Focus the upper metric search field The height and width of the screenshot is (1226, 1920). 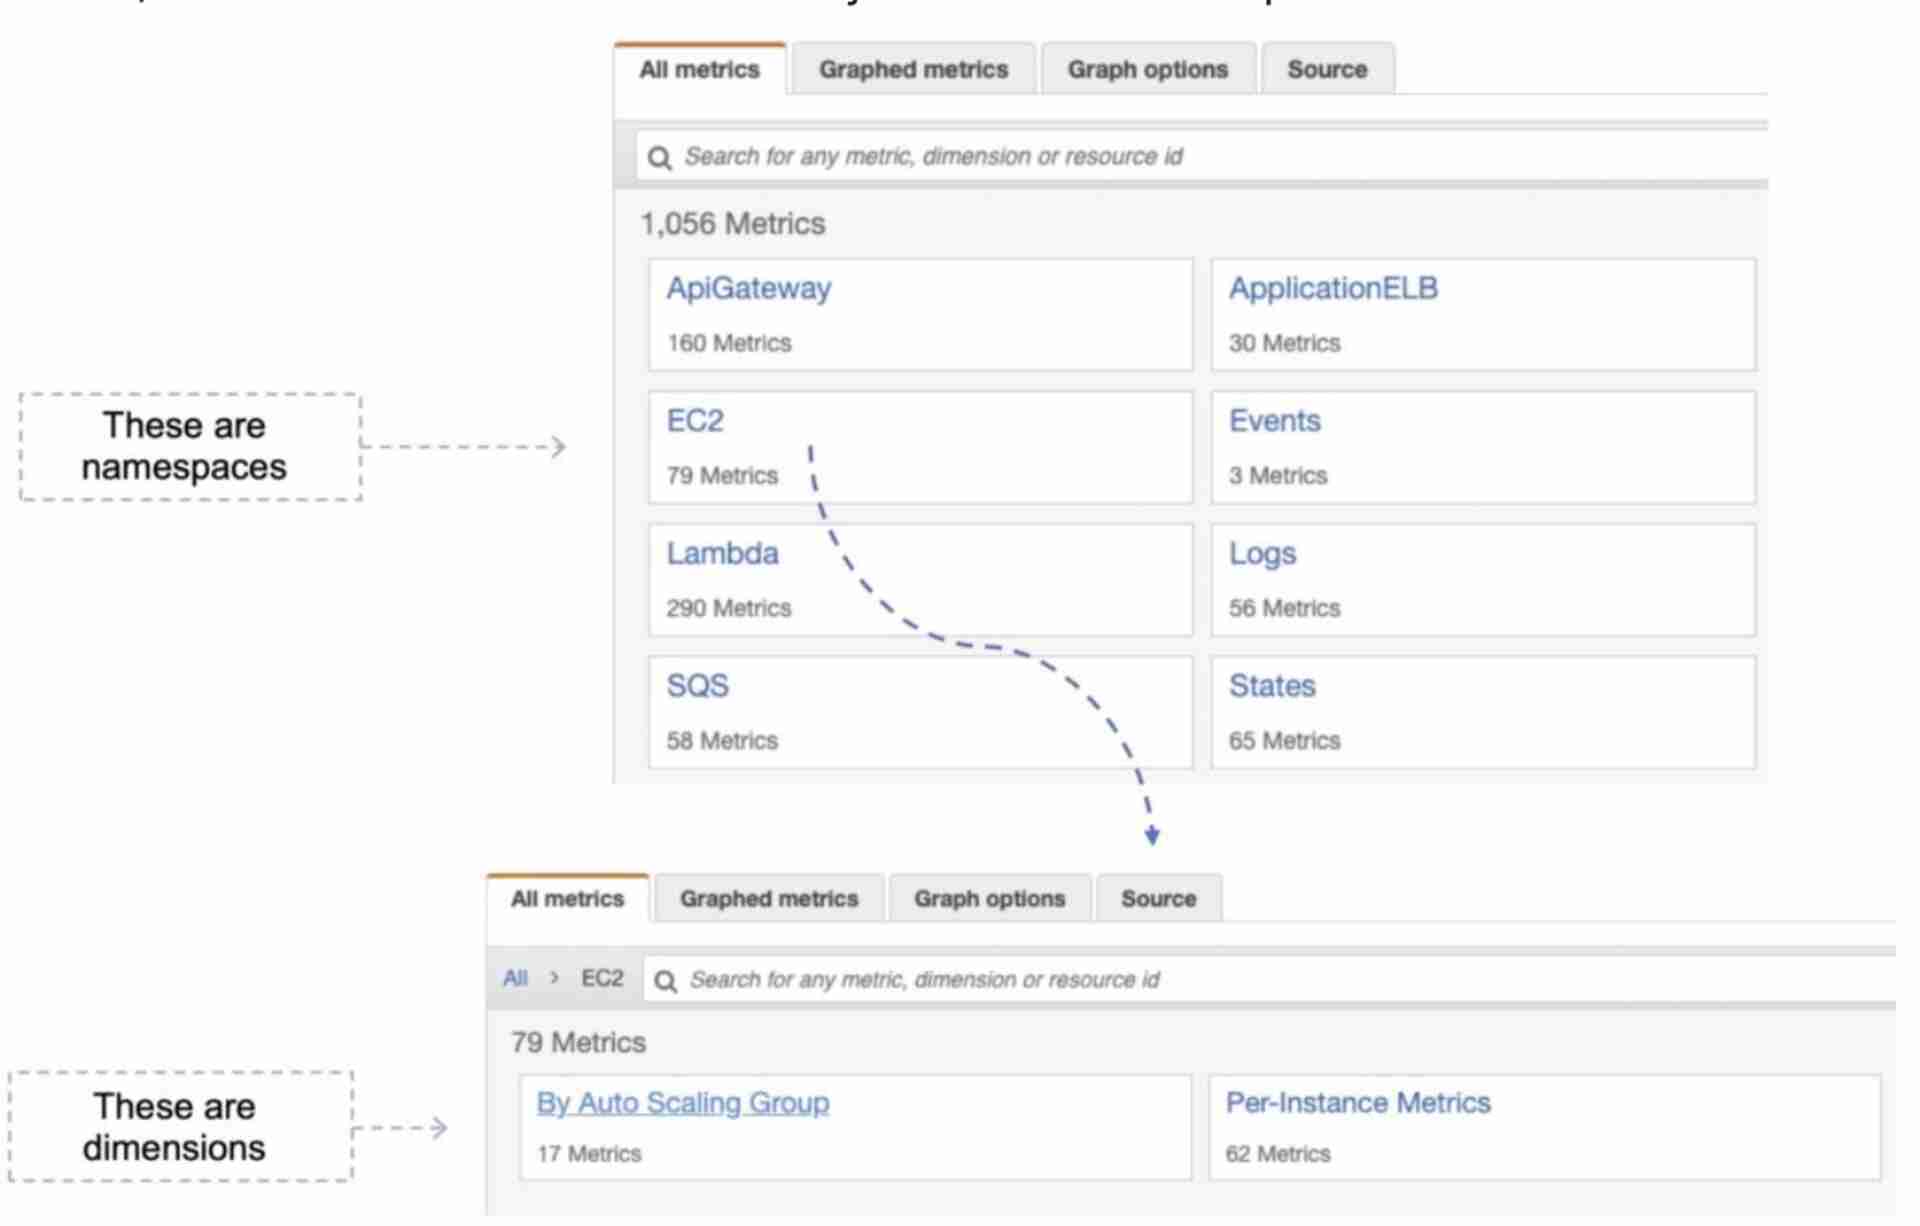pos(1202,156)
